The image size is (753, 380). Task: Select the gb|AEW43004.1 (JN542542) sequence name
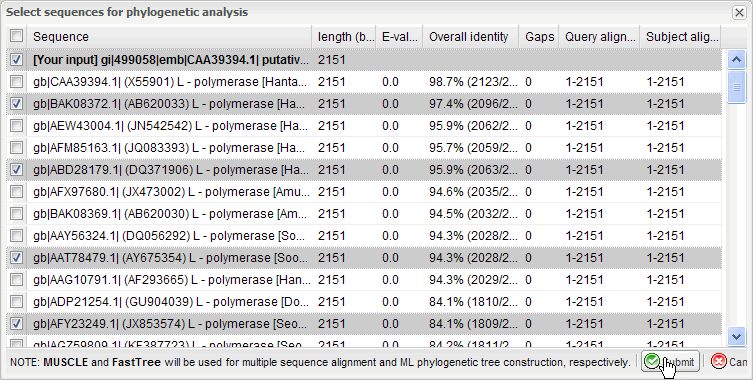[171, 126]
